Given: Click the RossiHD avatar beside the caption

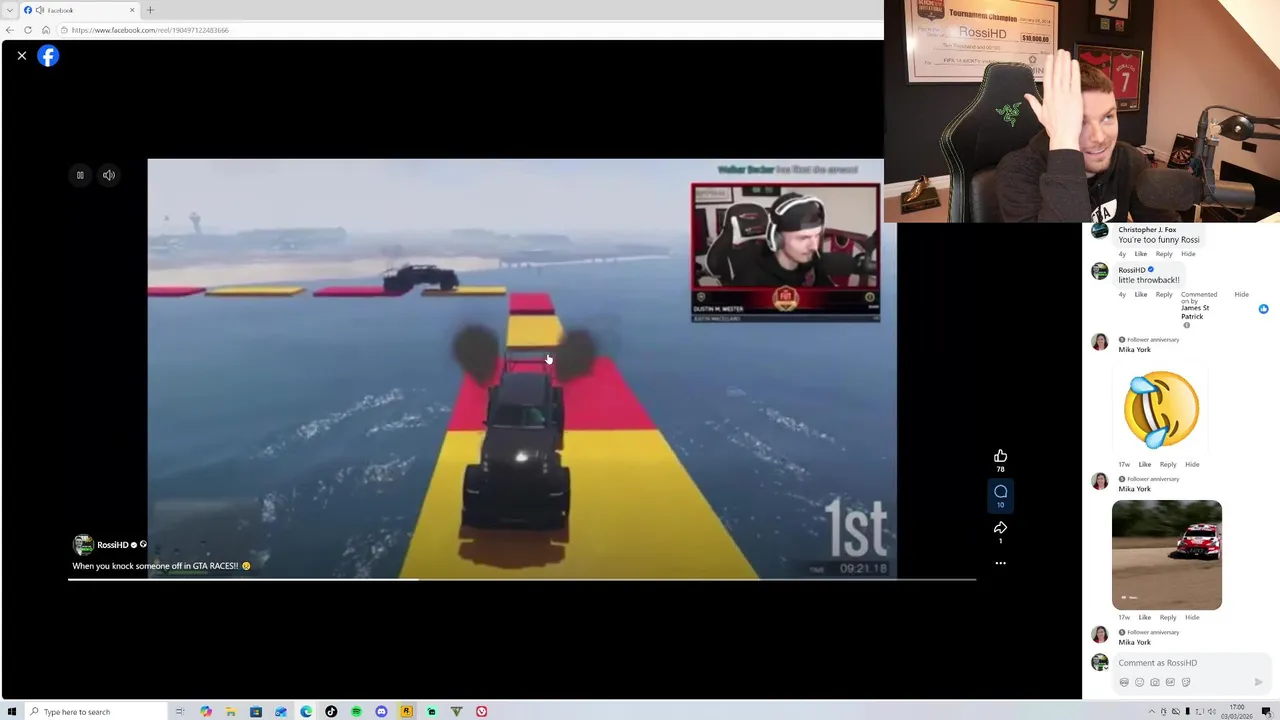Looking at the screenshot, I should [x=83, y=545].
